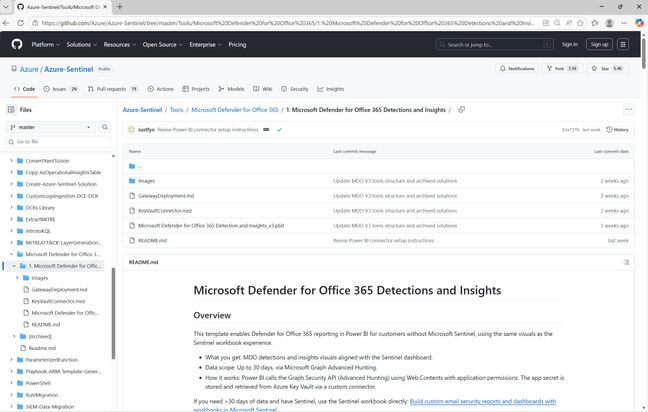Close the Azure-Sentinel browser tab
Screen dimensions: 648x412
pyautogui.click(x=105, y=7)
